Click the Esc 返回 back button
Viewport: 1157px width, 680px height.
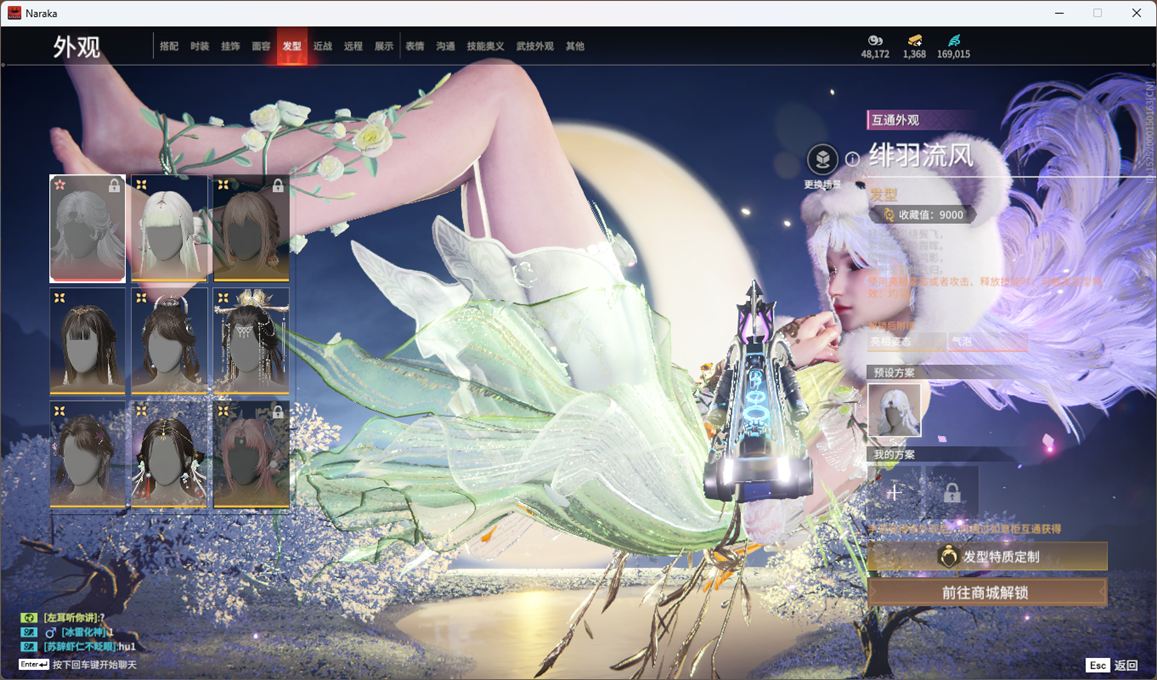coord(1113,665)
